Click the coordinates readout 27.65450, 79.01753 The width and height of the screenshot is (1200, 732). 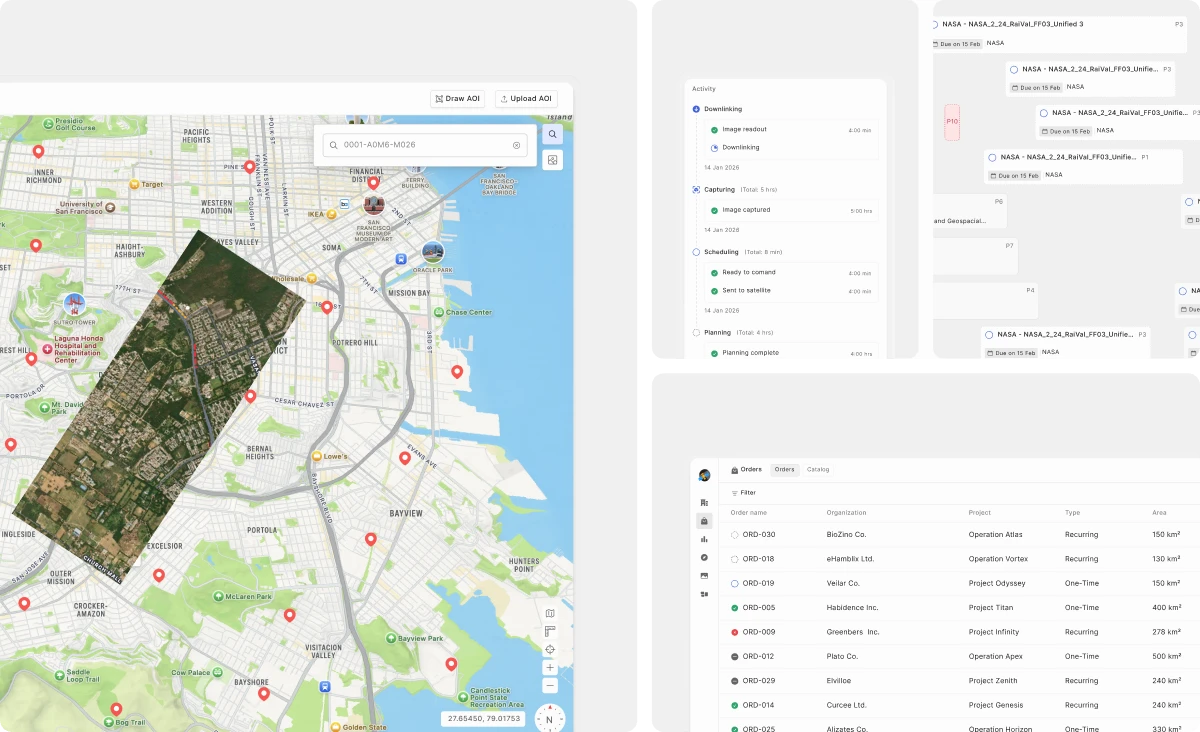click(483, 718)
